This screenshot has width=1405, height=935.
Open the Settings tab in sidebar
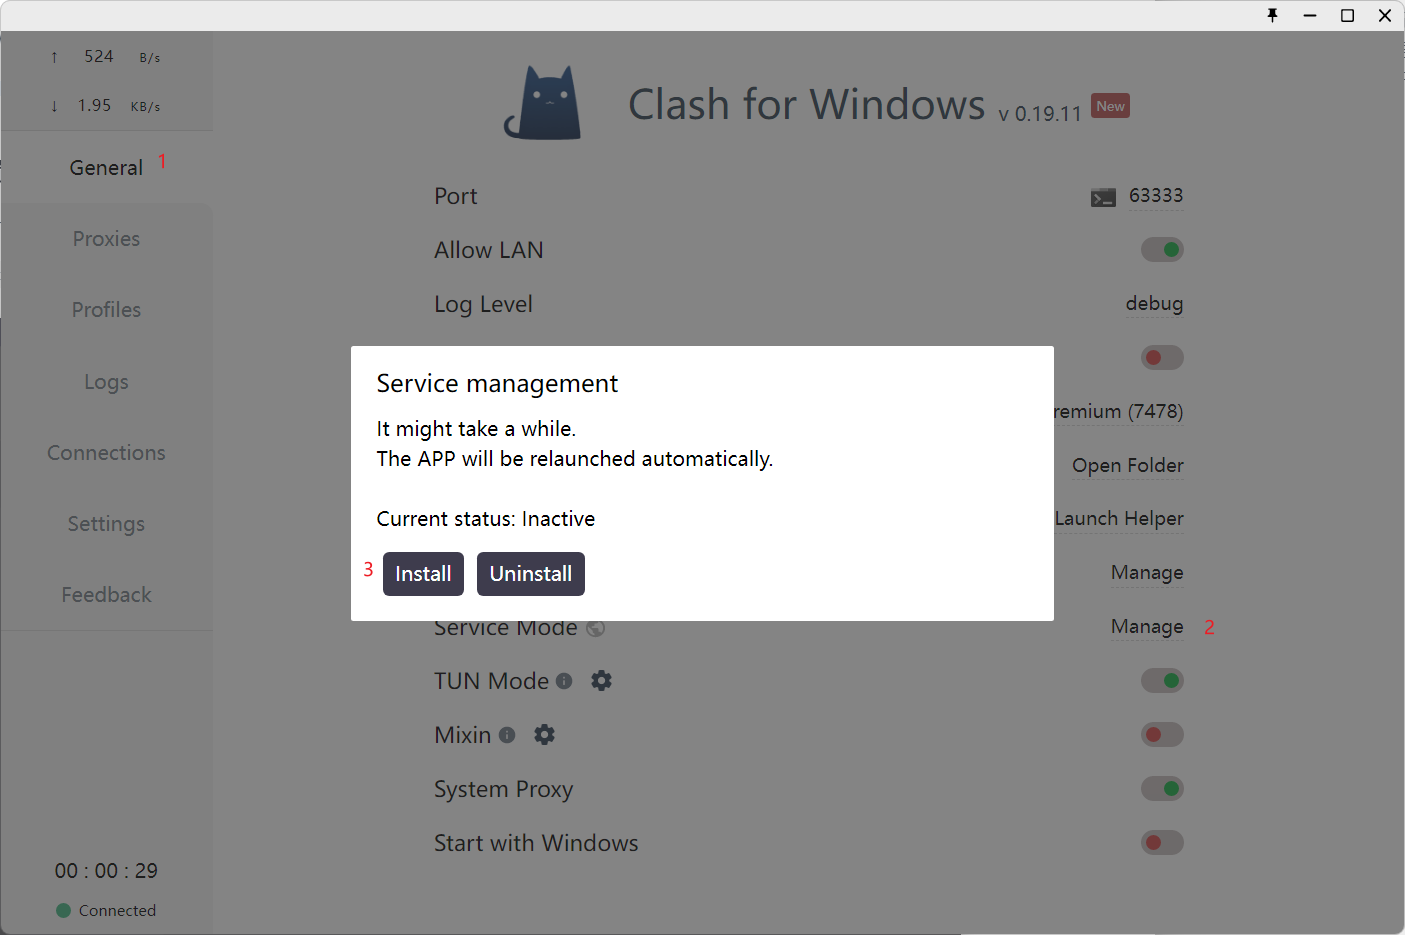(106, 524)
